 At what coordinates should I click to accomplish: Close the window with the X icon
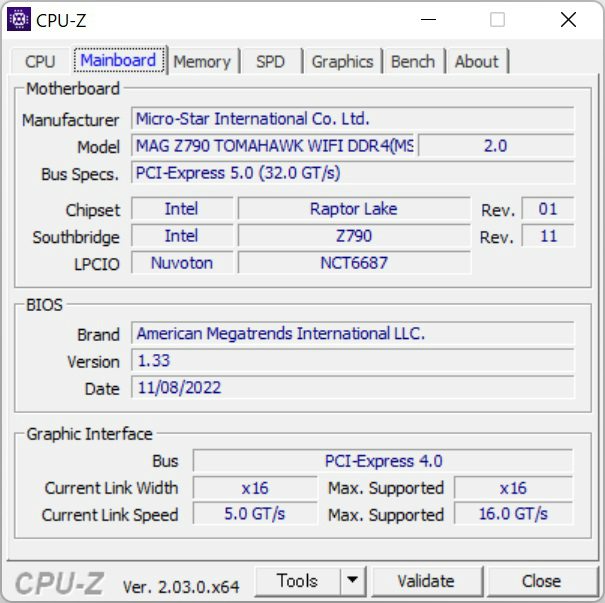(568, 20)
